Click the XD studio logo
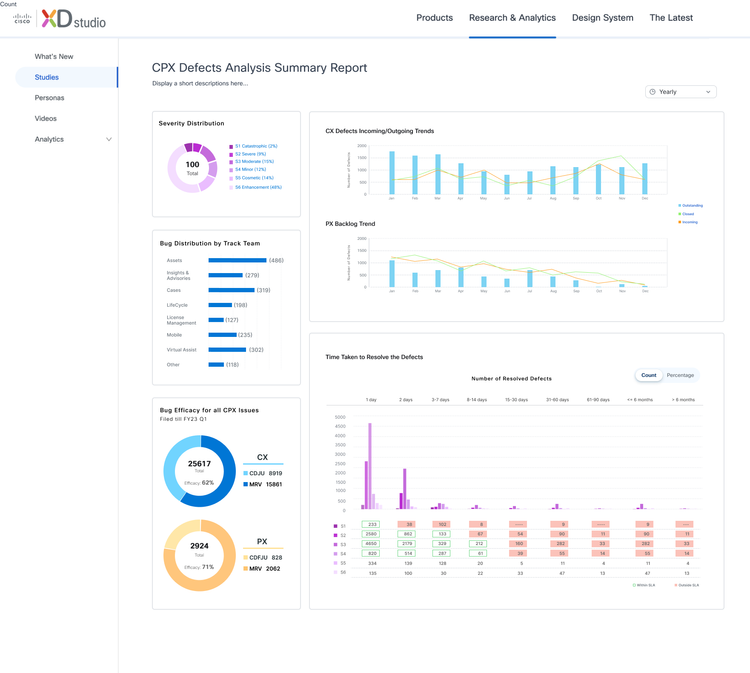The height and width of the screenshot is (673, 750). (x=74, y=19)
